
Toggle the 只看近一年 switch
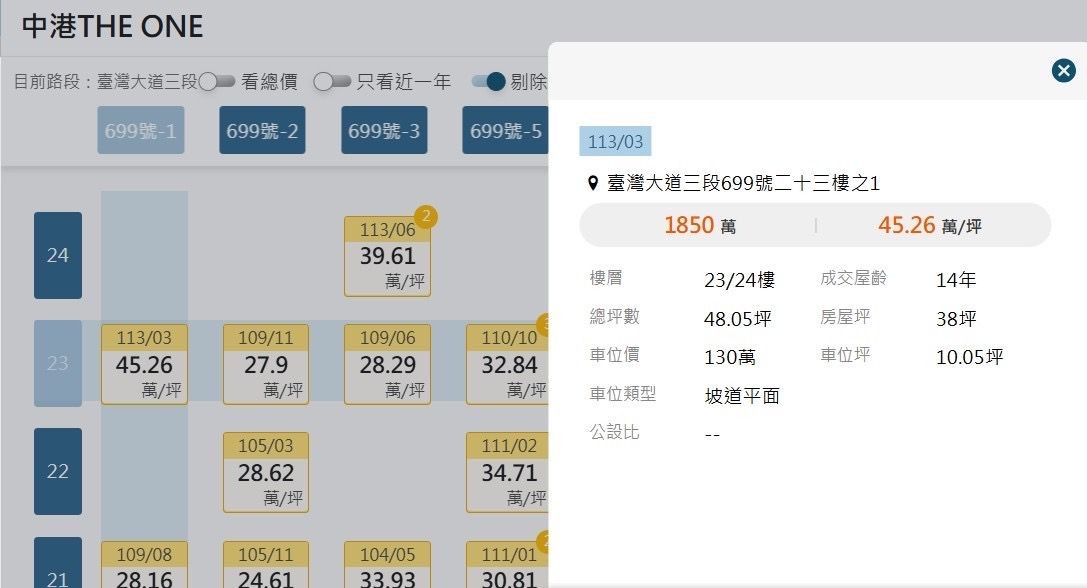pos(333,82)
